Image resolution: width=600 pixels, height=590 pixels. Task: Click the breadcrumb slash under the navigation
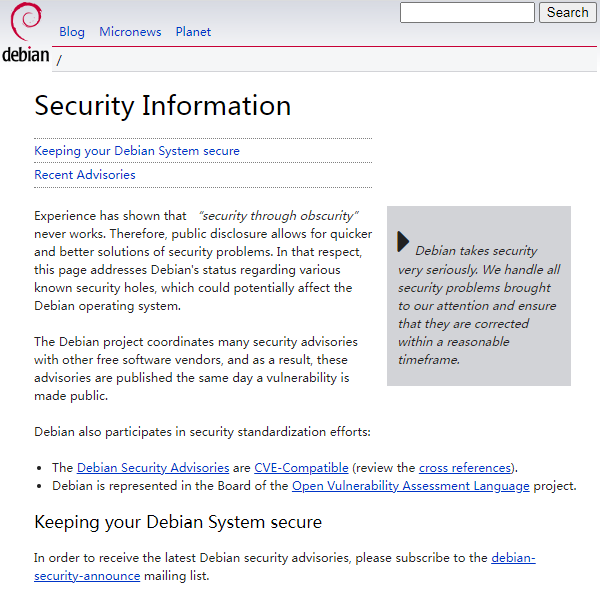(59, 60)
